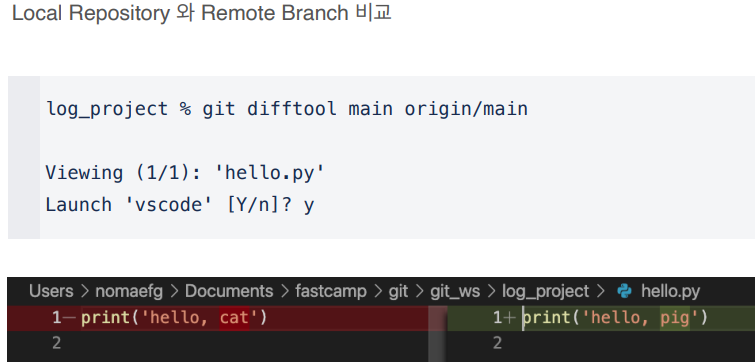Click the Python file icon beside hello.py

point(624,291)
